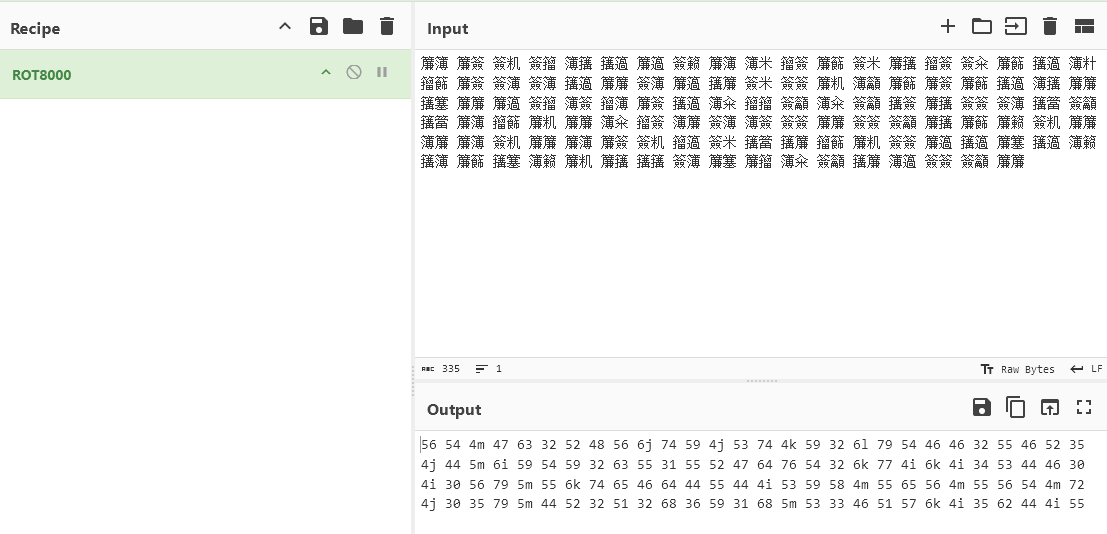Add a new input tab
This screenshot has height=534, width=1107.
tap(947, 27)
